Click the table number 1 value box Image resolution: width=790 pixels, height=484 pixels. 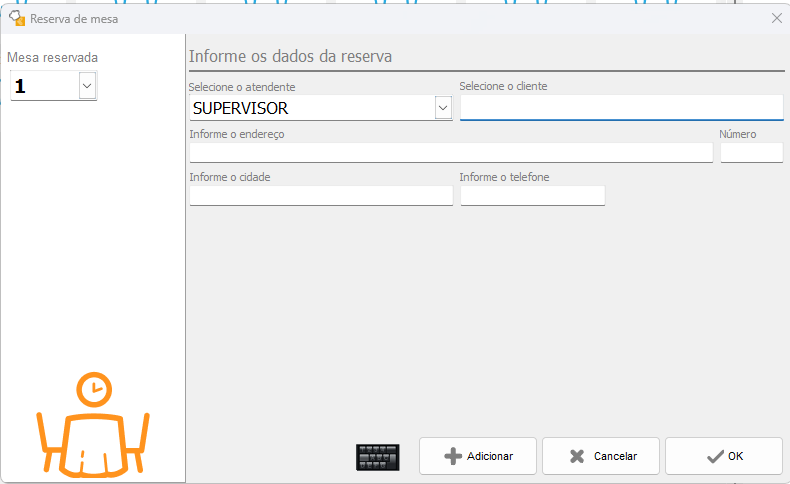pos(44,87)
